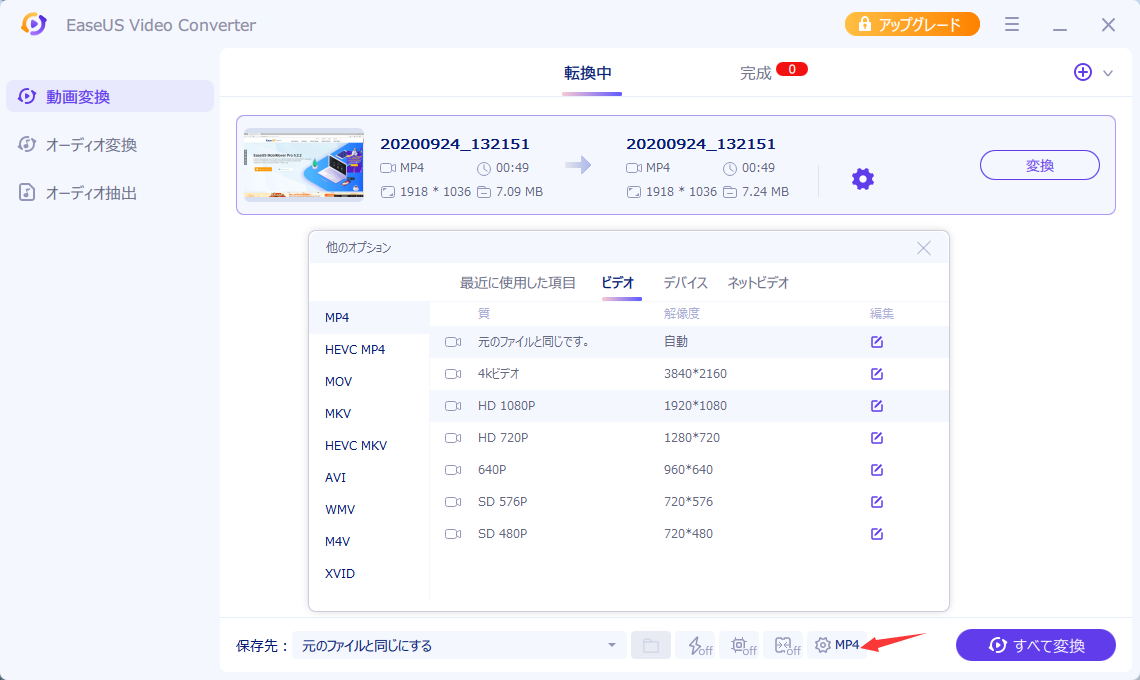Click the アップグレード button
Screen dimensions: 1140x680
pyautogui.click(x=912, y=24)
